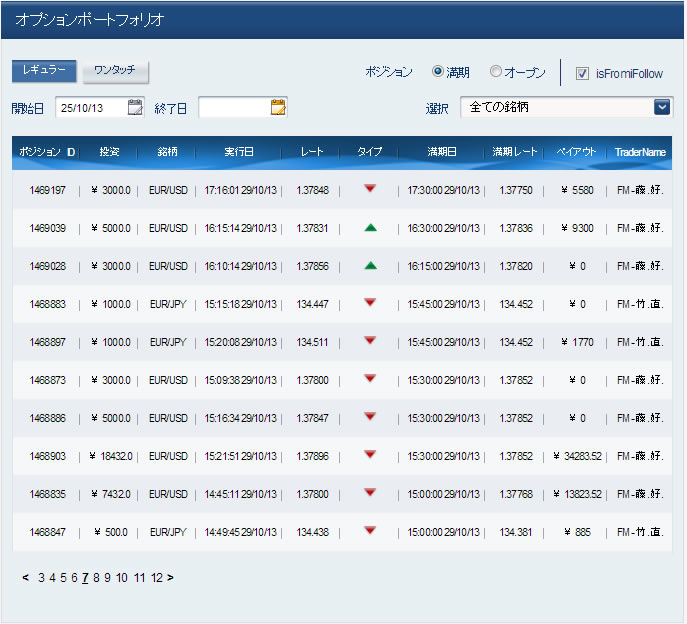Click the red down arrow in row 1468886
The width and height of the screenshot is (687, 624).
click(370, 416)
